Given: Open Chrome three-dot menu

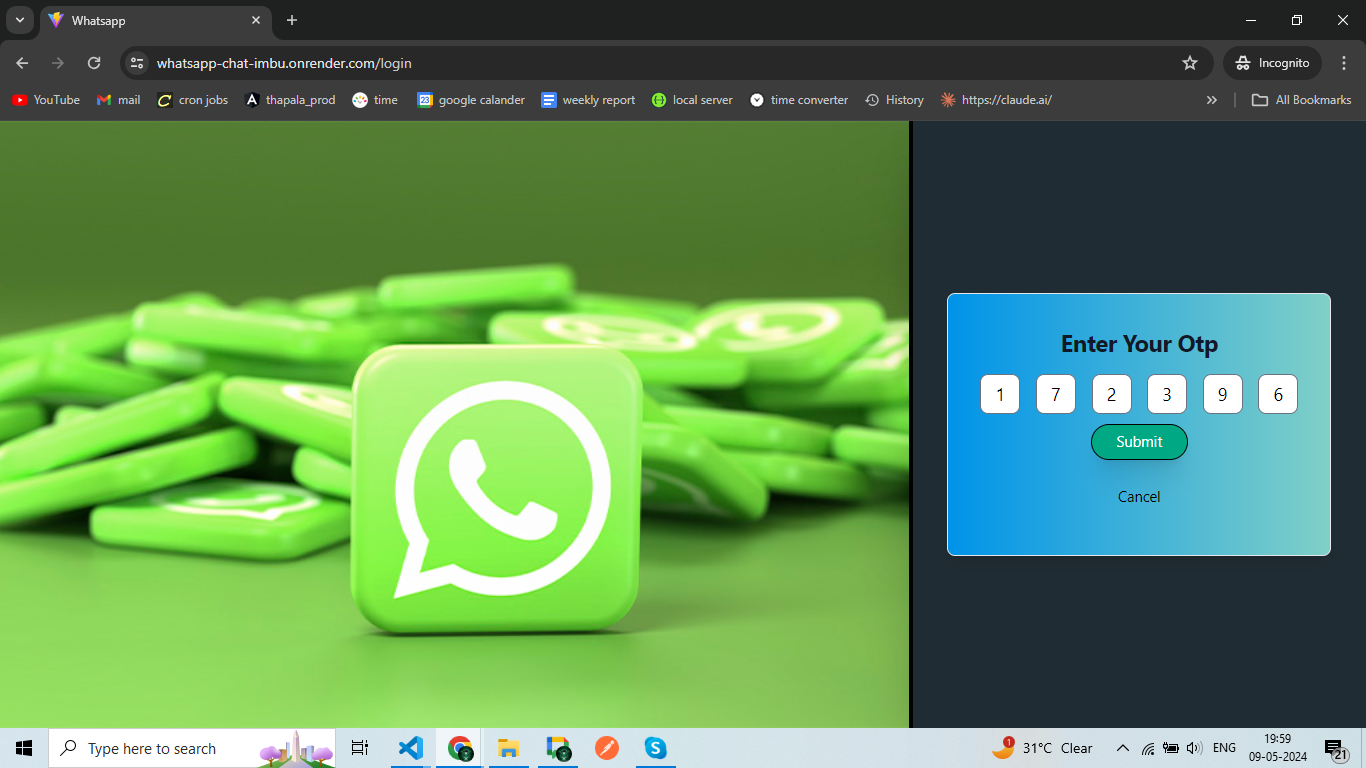Looking at the screenshot, I should [x=1344, y=63].
